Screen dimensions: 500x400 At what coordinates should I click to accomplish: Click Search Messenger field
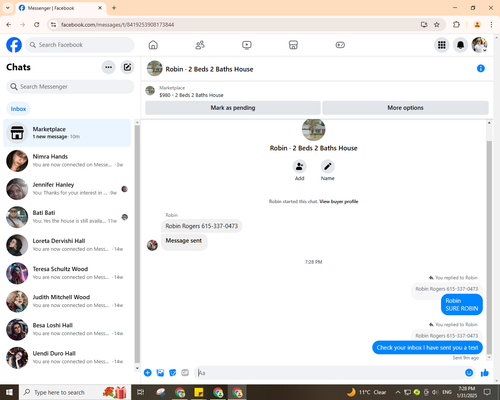pos(70,87)
